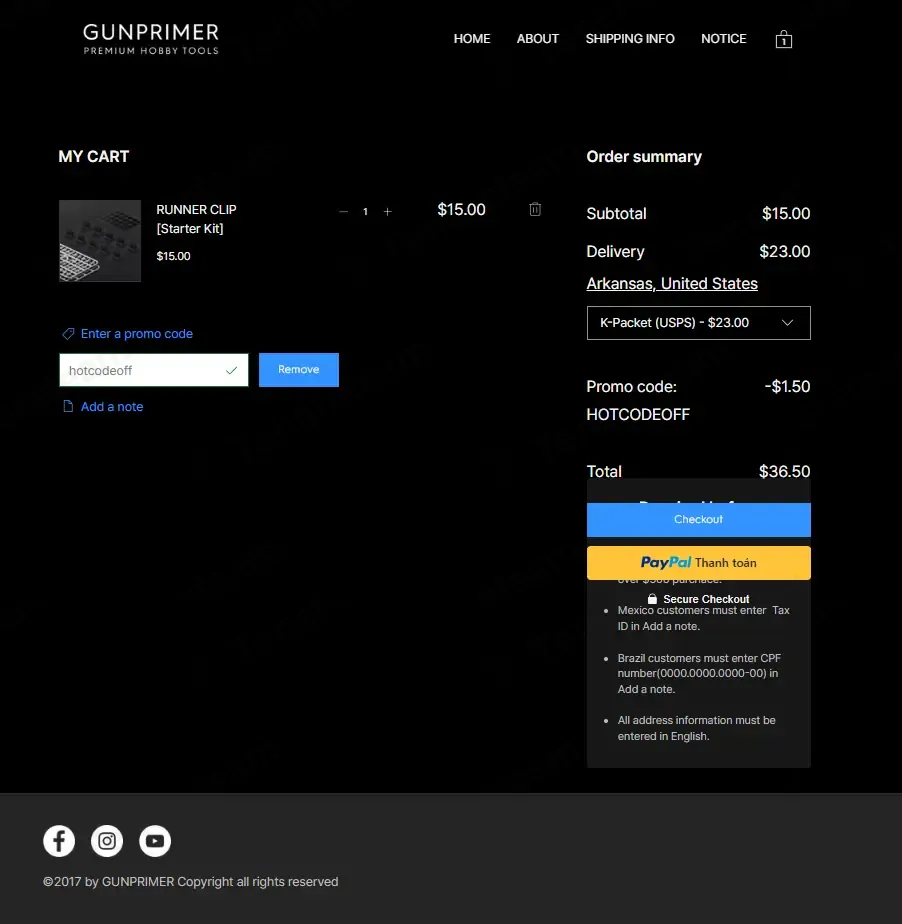902x924 pixels.
Task: Click the GUNPRIMER logo
Action: 151,39
